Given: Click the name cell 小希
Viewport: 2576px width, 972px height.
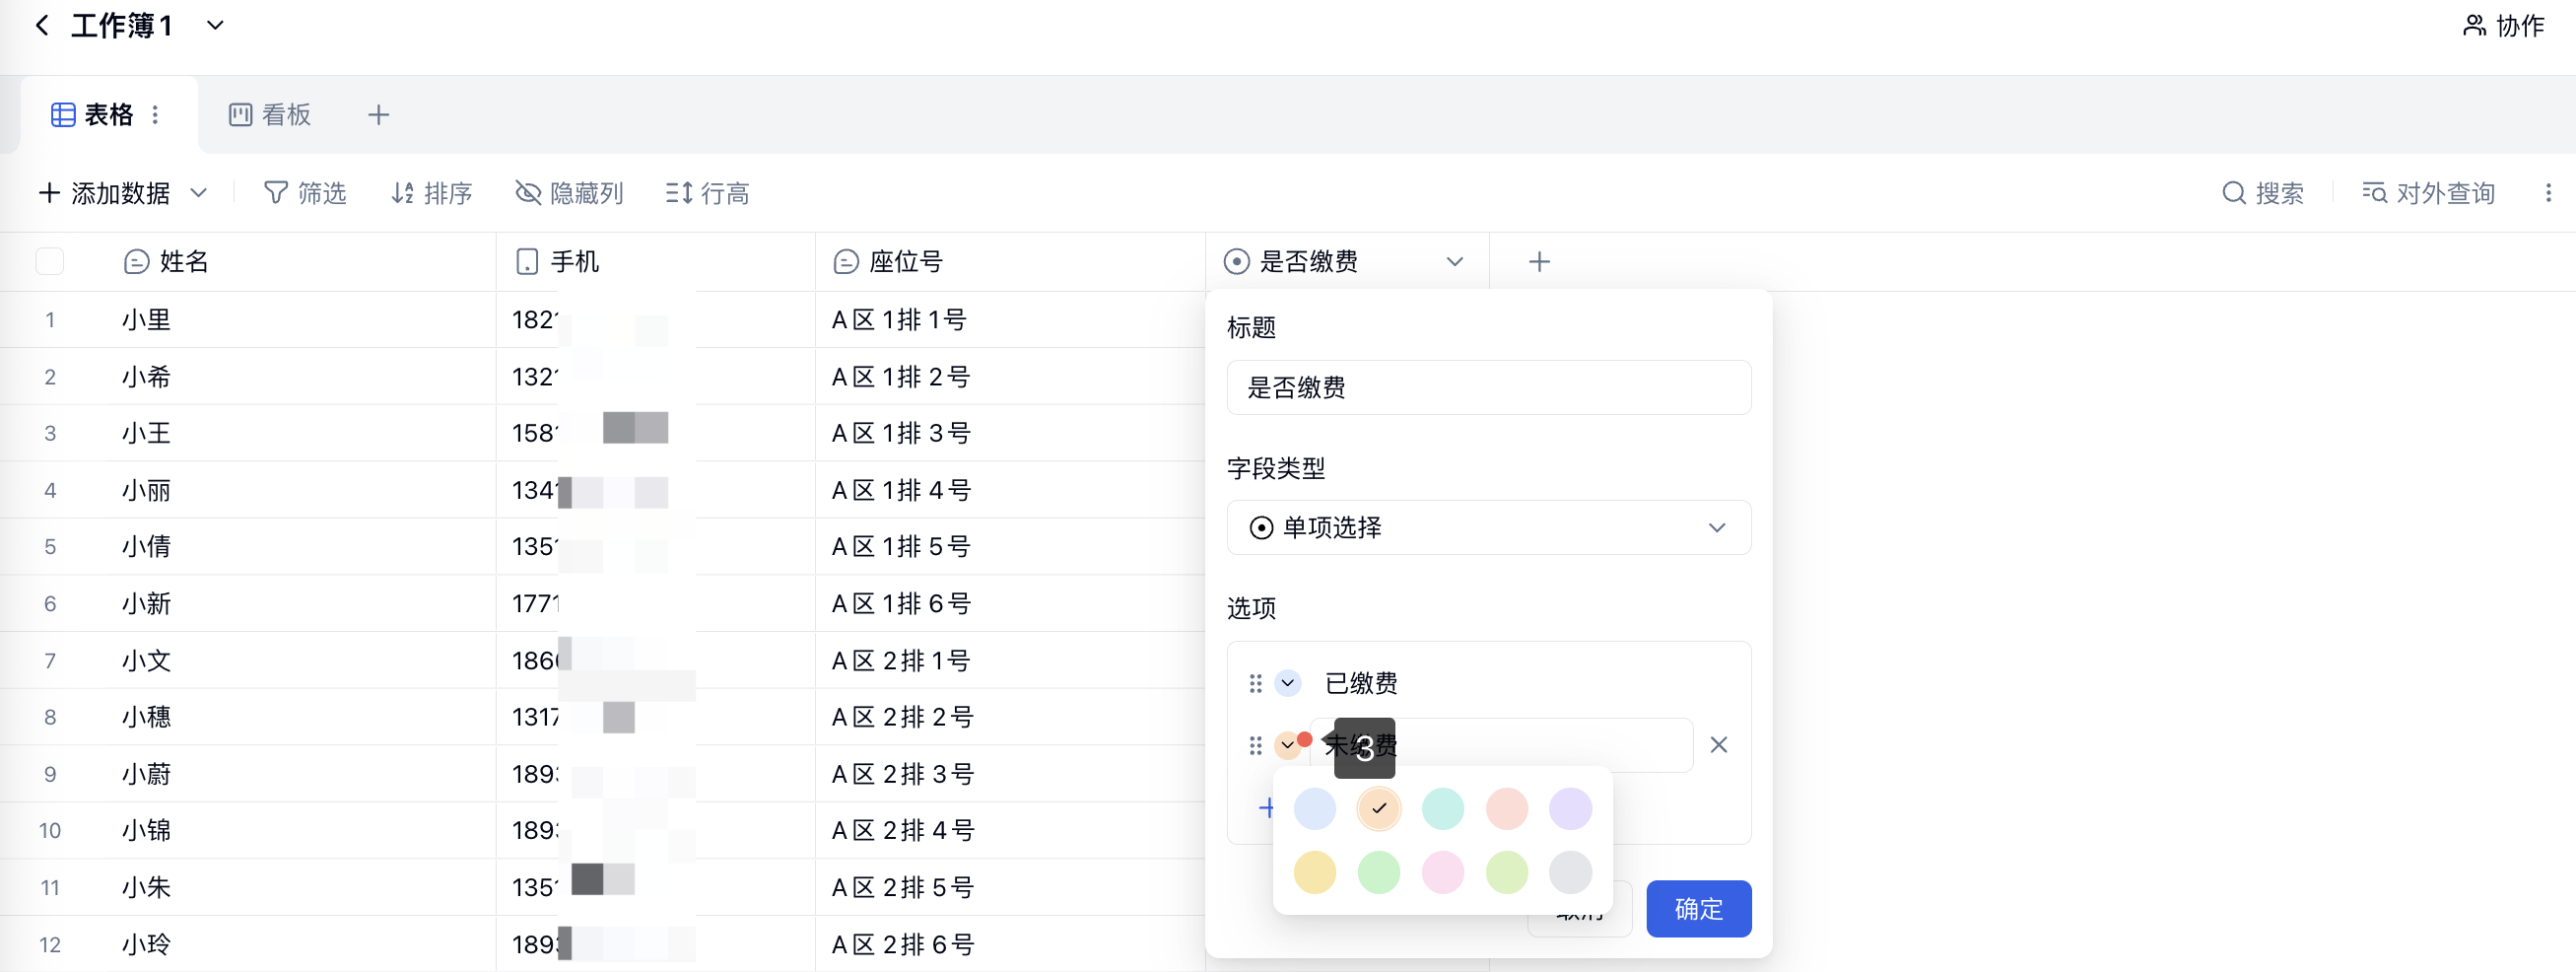Looking at the screenshot, I should pyautogui.click(x=298, y=377).
